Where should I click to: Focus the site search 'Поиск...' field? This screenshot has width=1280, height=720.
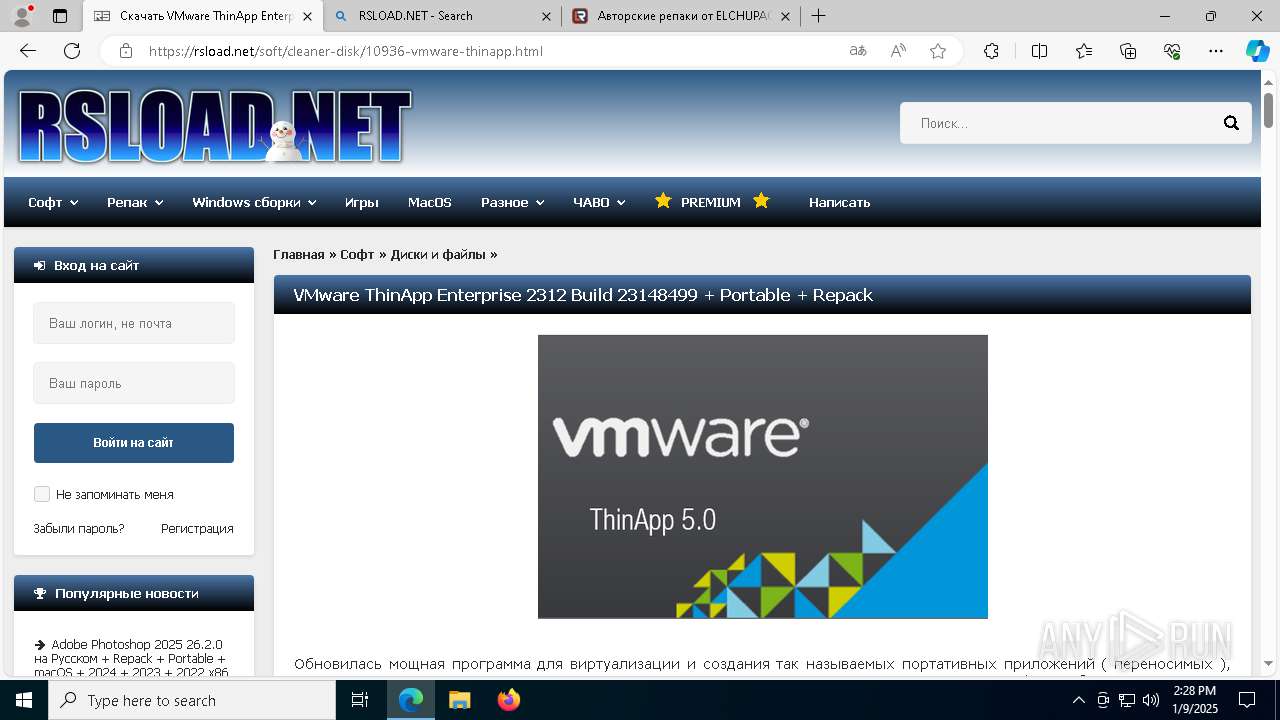click(1058, 123)
